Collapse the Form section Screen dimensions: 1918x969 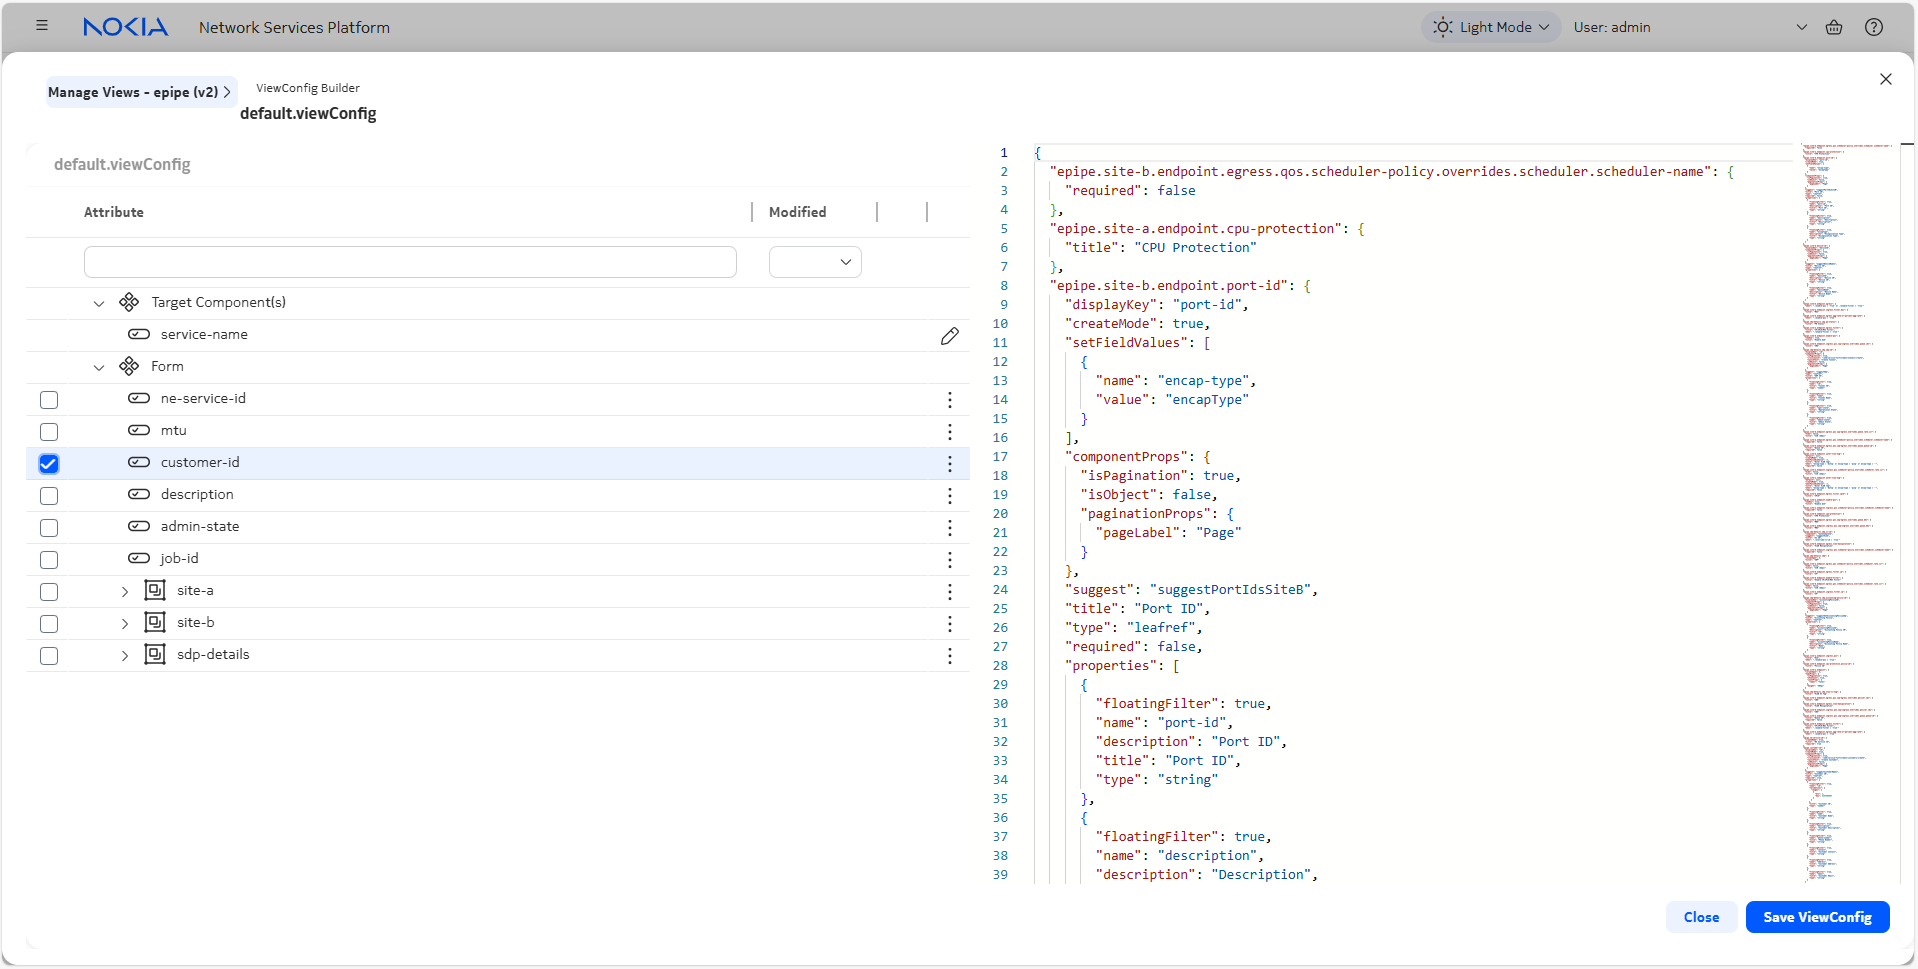pyautogui.click(x=99, y=366)
